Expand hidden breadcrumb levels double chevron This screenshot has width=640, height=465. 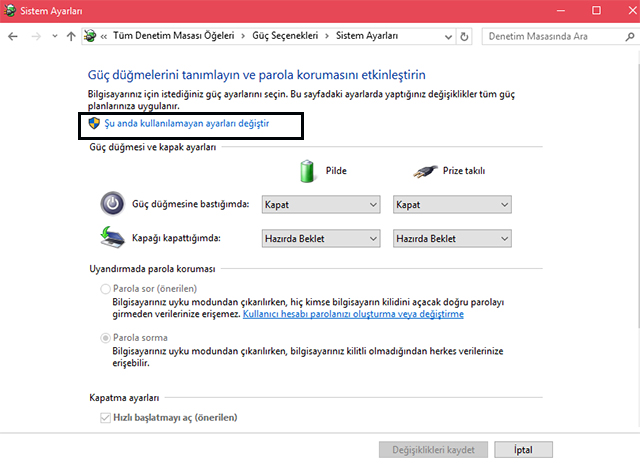(104, 36)
